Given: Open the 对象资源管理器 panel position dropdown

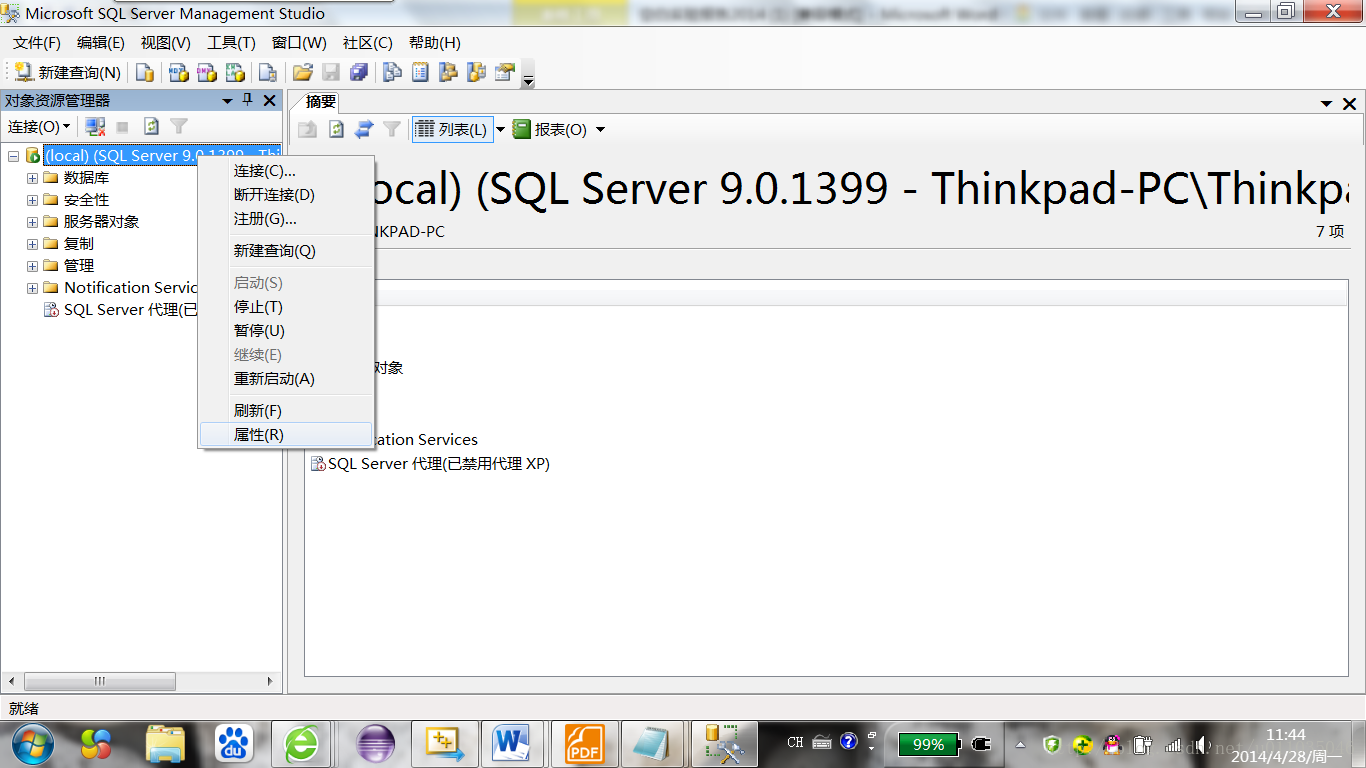Looking at the screenshot, I should click(x=228, y=100).
